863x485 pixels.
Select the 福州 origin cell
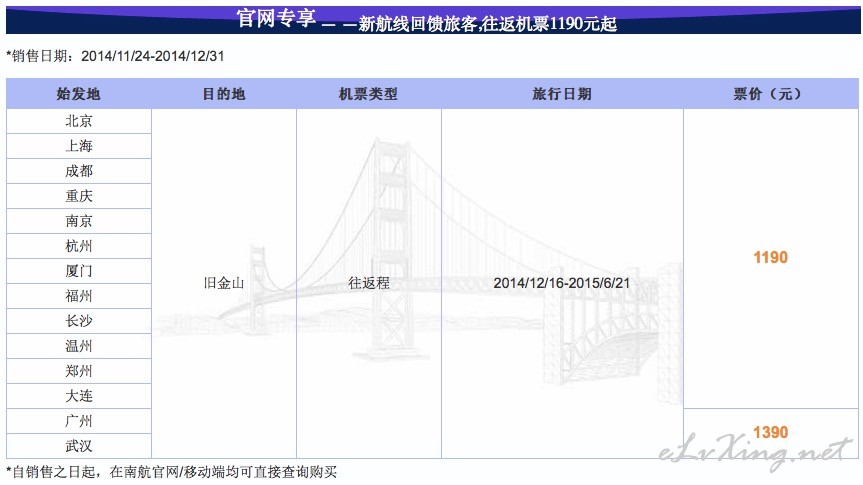pos(79,296)
